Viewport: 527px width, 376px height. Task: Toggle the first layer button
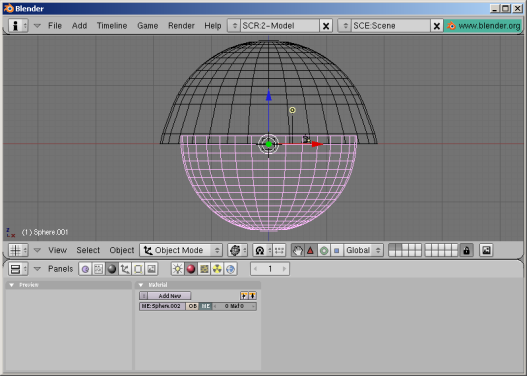(x=392, y=247)
